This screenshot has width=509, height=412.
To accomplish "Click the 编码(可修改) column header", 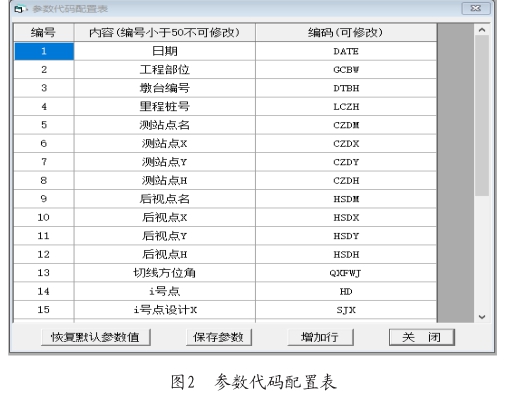I will pyautogui.click(x=346, y=33).
